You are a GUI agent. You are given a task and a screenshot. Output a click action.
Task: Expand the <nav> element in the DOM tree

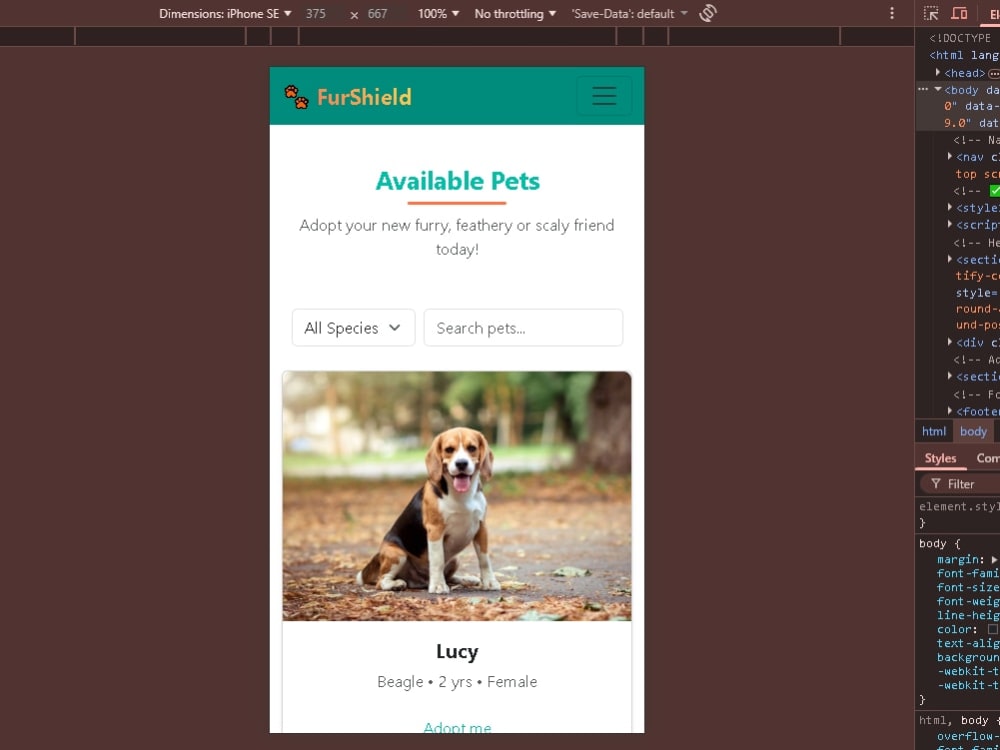coord(950,156)
